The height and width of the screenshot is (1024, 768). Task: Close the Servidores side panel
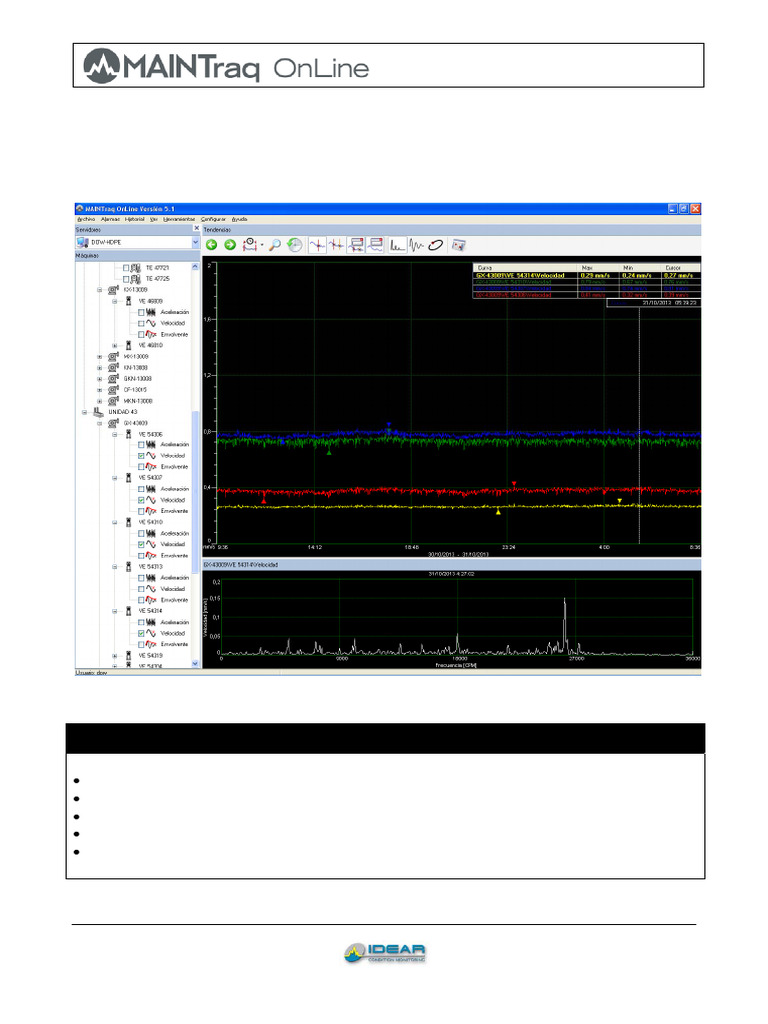point(195,229)
